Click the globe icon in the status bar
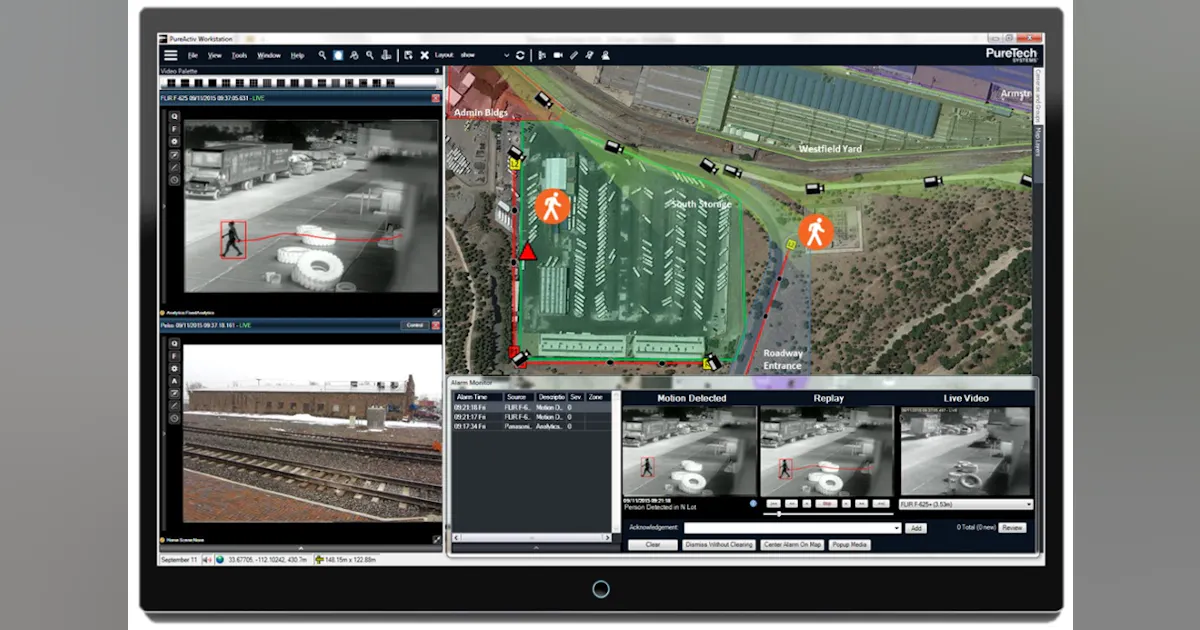The width and height of the screenshot is (1200, 630). [x=219, y=560]
